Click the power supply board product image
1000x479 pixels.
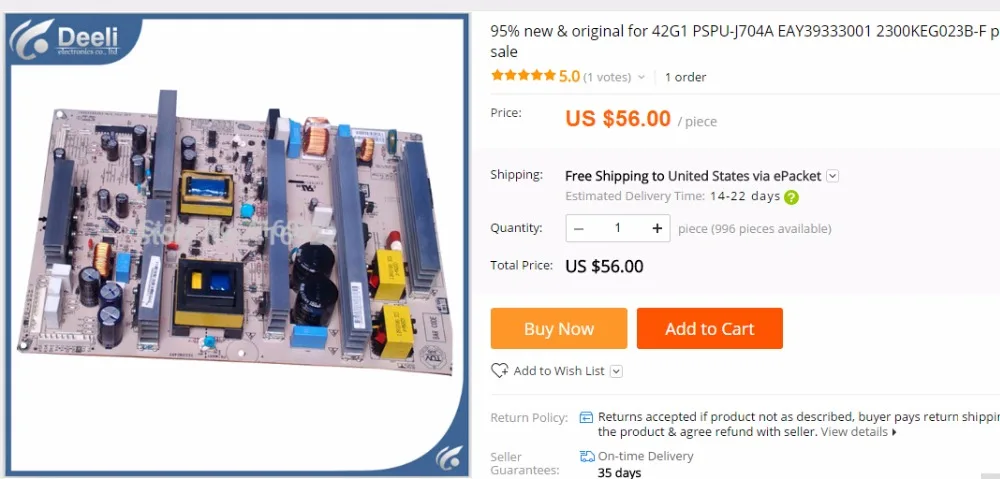tap(236, 242)
